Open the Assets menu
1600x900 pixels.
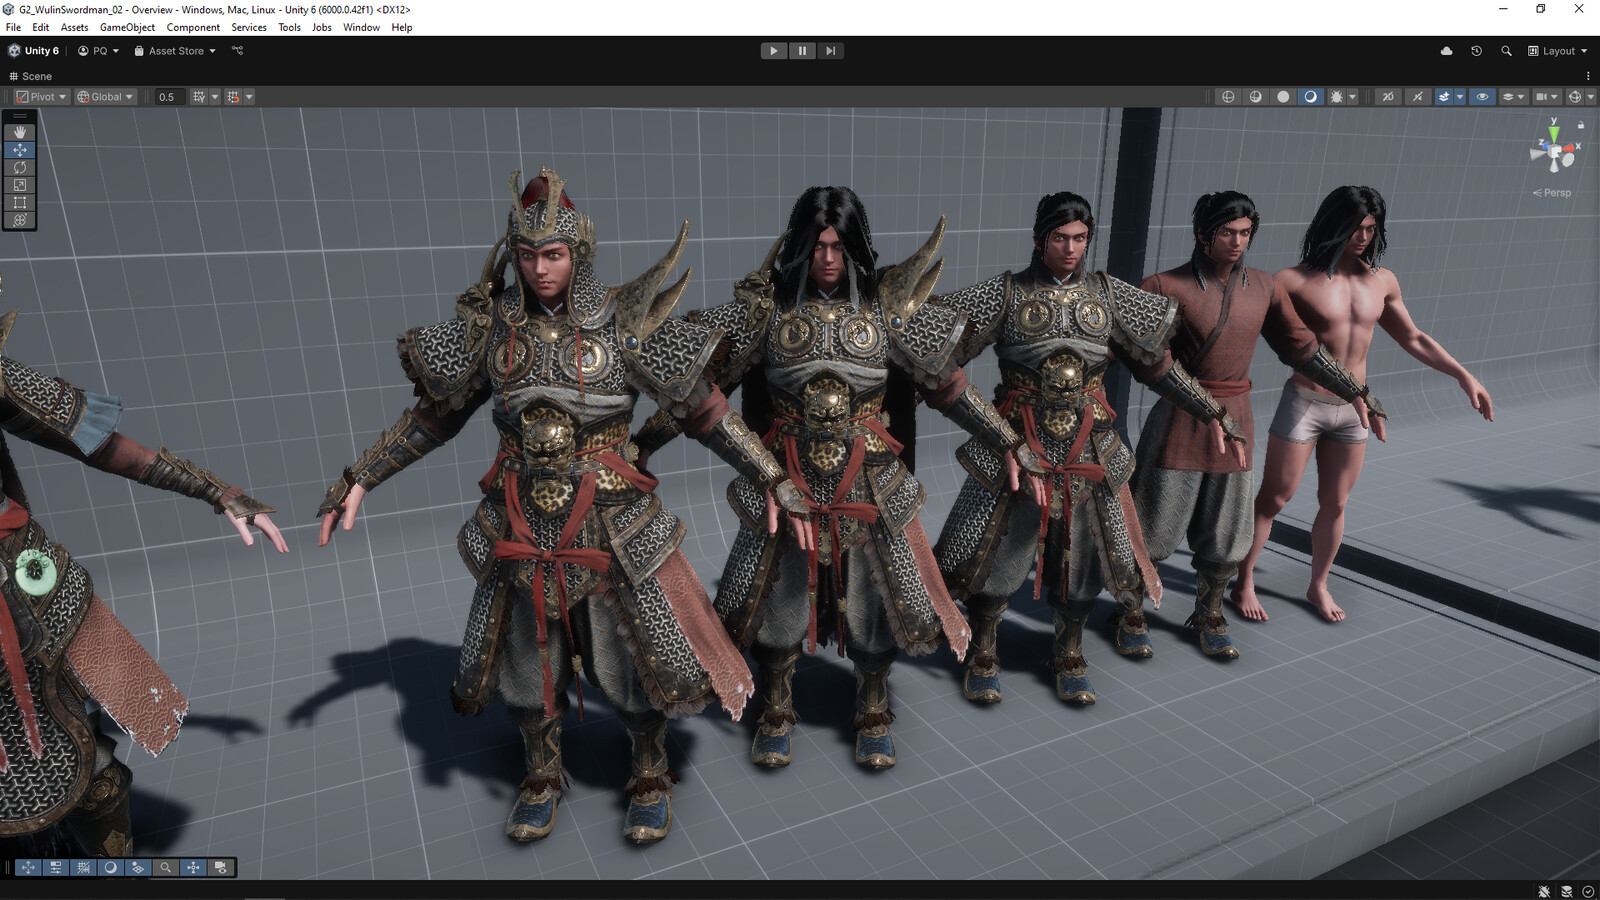pos(74,27)
